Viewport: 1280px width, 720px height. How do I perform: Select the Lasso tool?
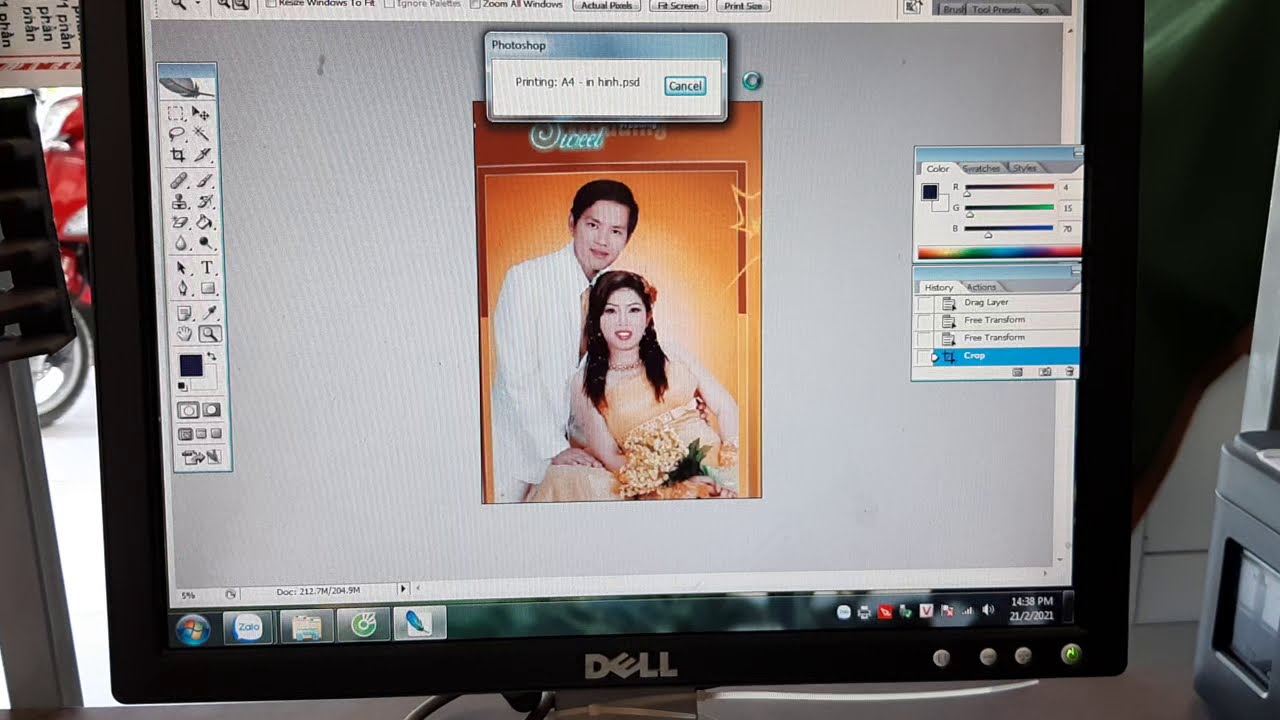(x=176, y=133)
